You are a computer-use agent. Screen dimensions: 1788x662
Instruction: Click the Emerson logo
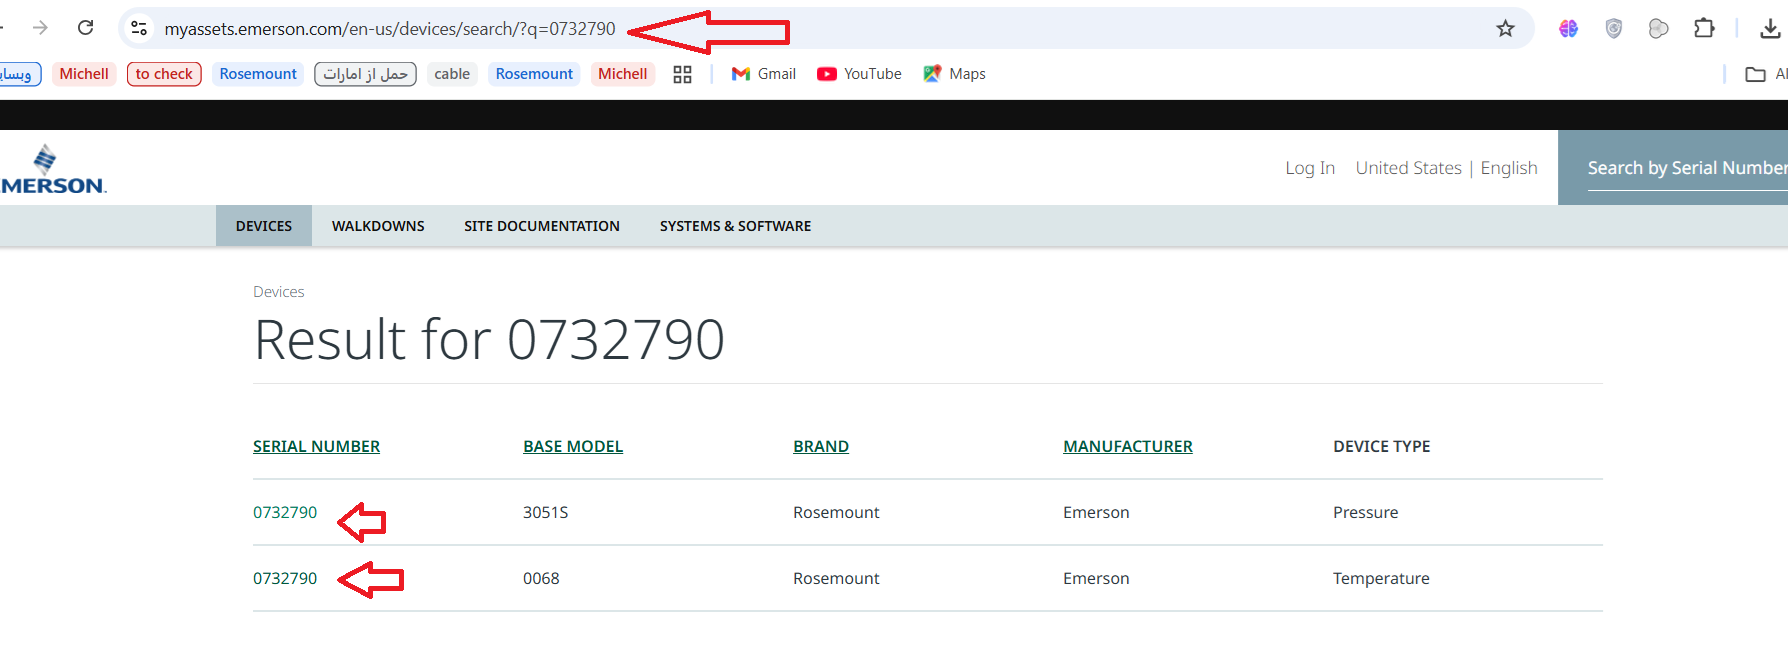coord(52,169)
